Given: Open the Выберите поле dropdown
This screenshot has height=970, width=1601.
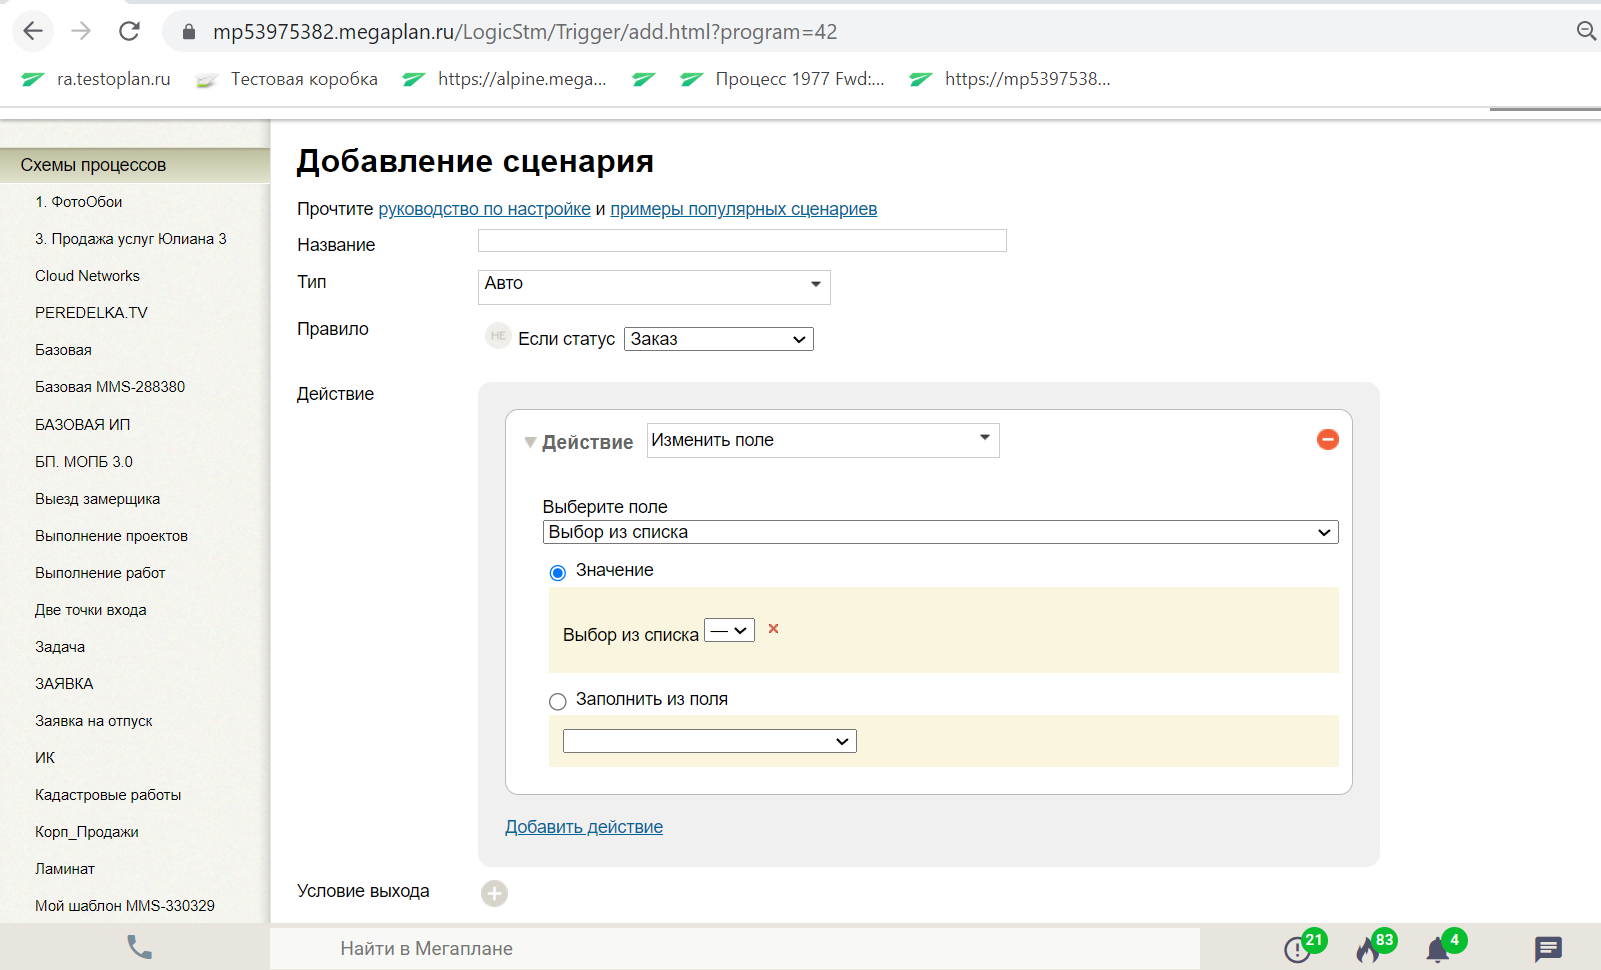Looking at the screenshot, I should point(940,532).
